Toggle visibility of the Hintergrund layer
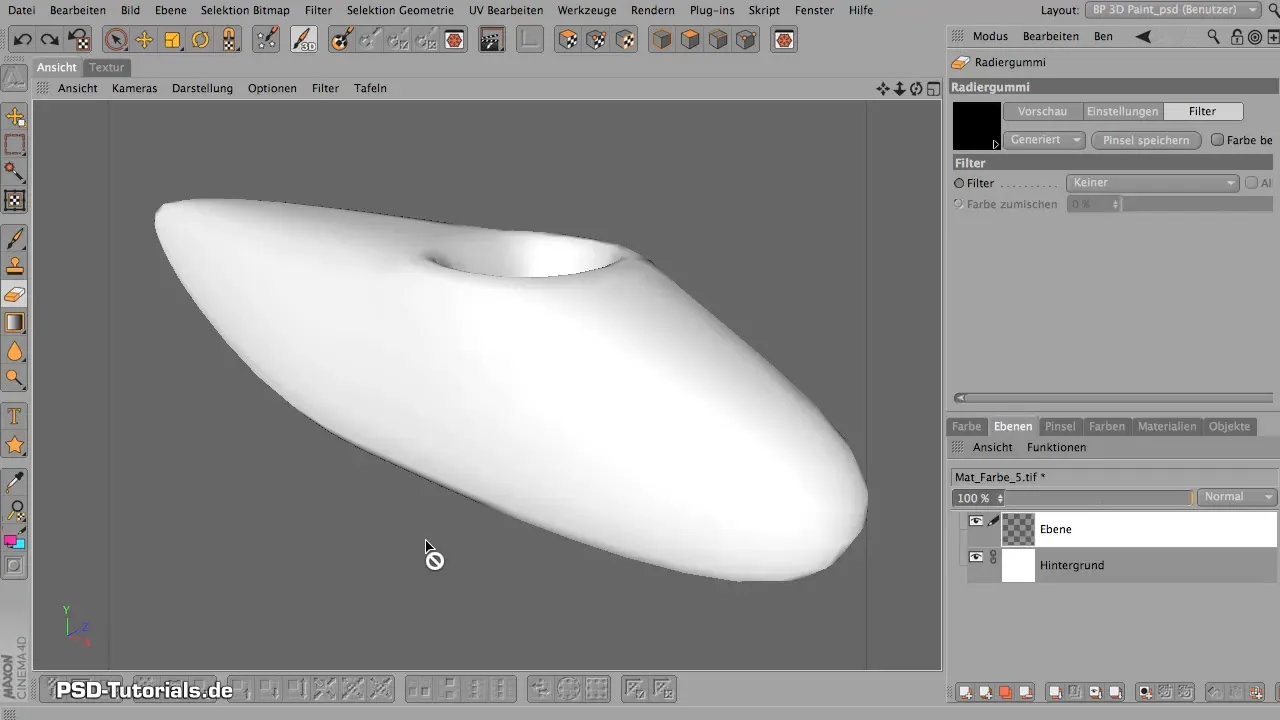Screen dimensions: 1280x720 click(x=976, y=557)
